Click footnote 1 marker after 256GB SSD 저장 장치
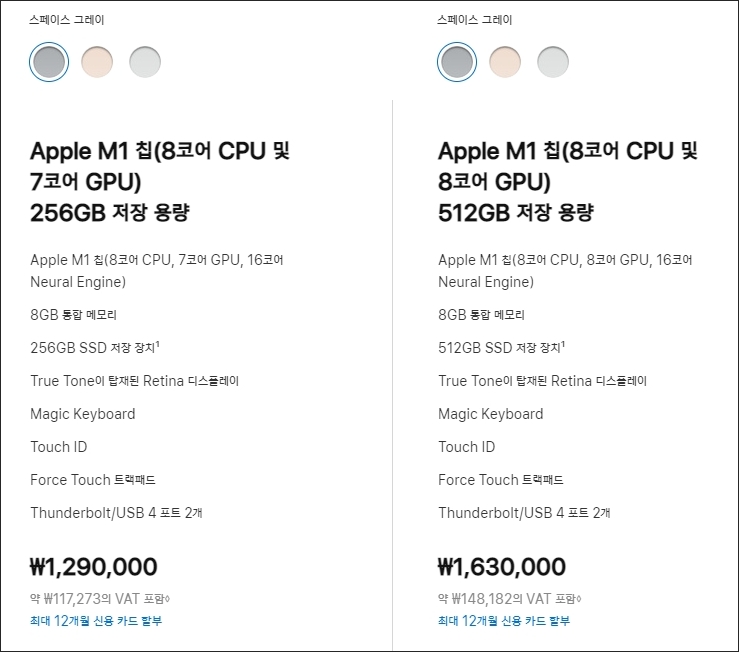Image resolution: width=739 pixels, height=652 pixels. point(157,344)
